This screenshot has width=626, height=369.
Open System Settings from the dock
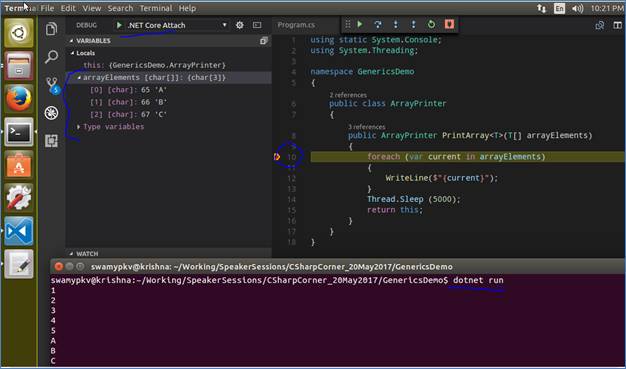tap(18, 198)
